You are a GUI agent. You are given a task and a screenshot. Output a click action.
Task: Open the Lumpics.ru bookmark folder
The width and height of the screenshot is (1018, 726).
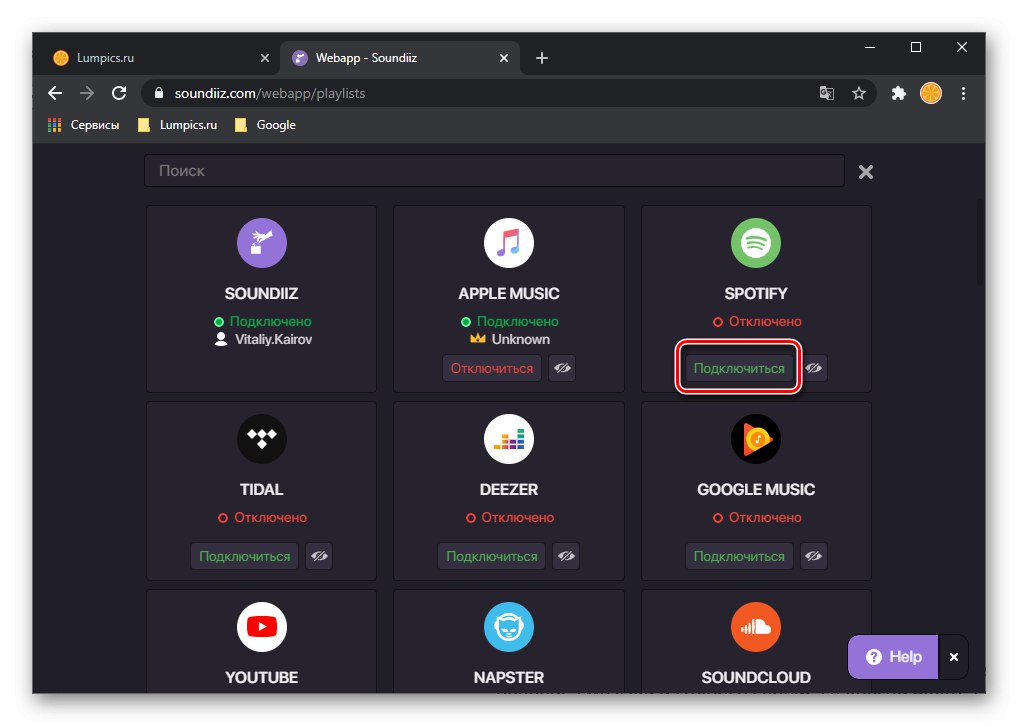coord(177,125)
